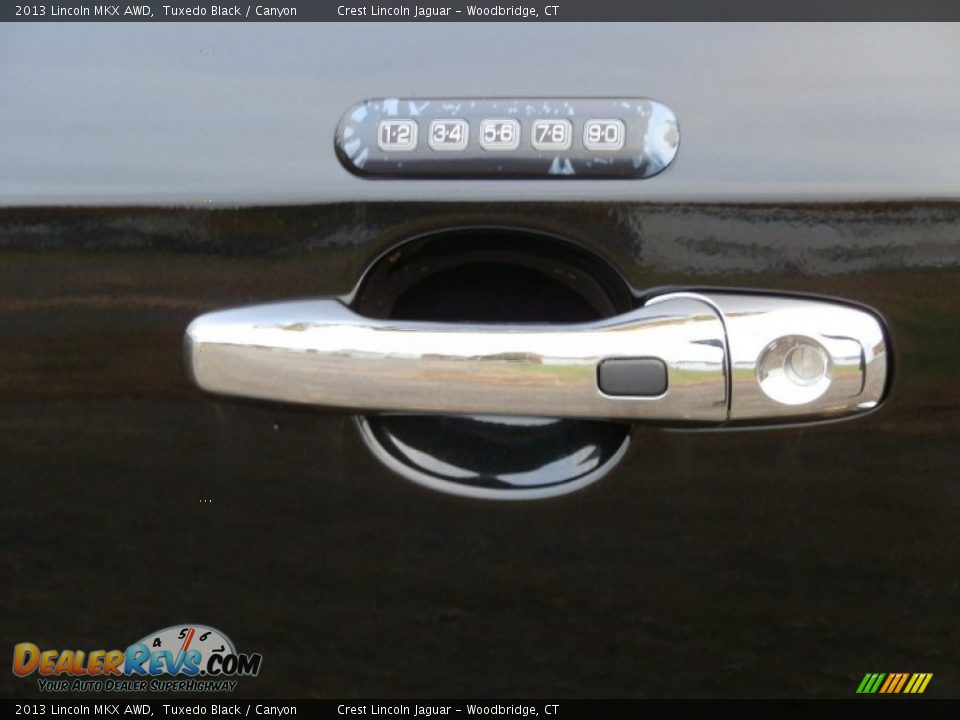Viewport: 960px width, 720px height.
Task: Tap the 5·6 keypad button
Action: 500,135
